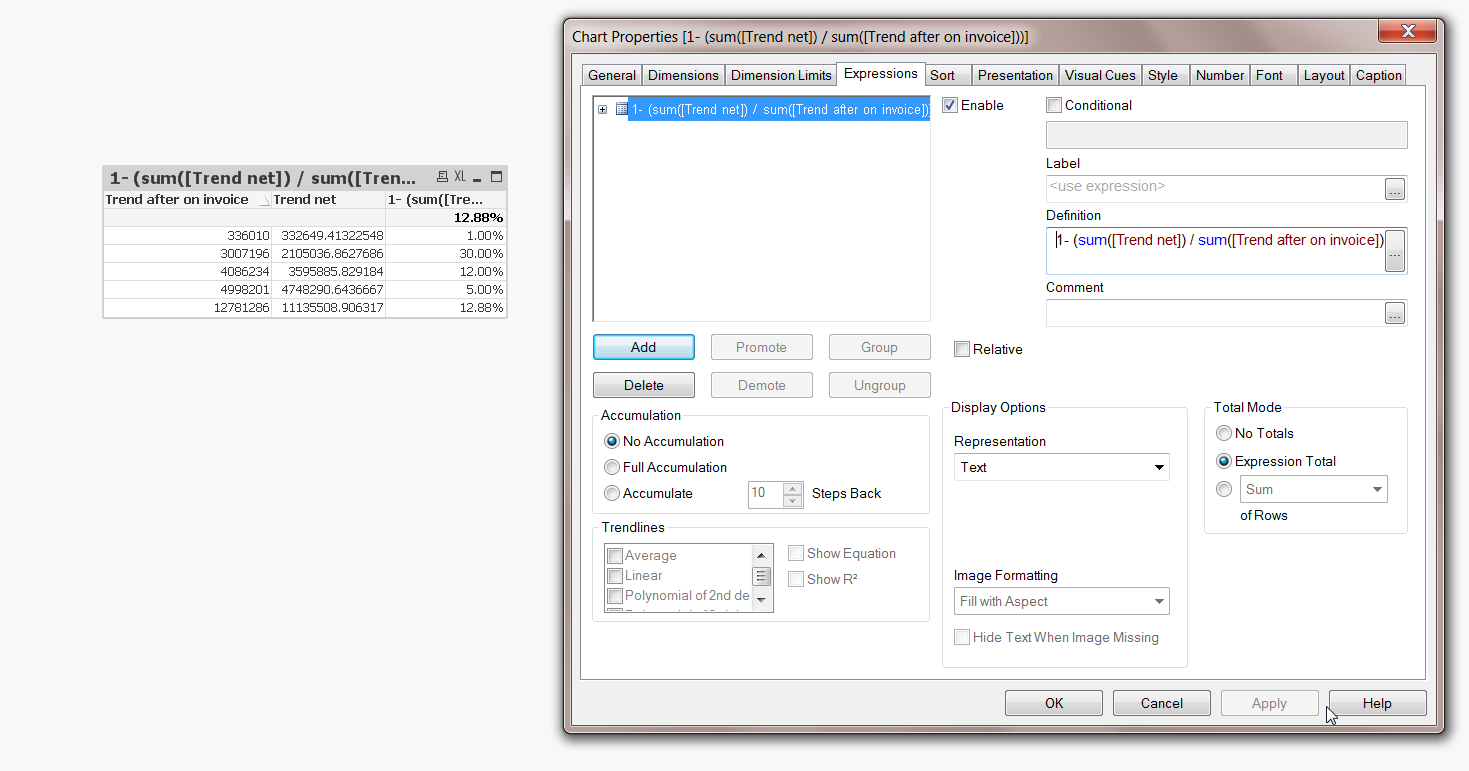This screenshot has height=771, width=1469.
Task: Click the Steps Back value field
Action: tap(766, 493)
